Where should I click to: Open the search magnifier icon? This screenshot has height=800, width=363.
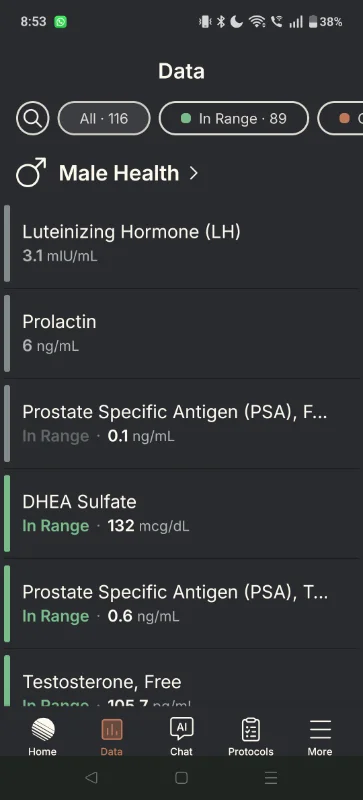[33, 118]
